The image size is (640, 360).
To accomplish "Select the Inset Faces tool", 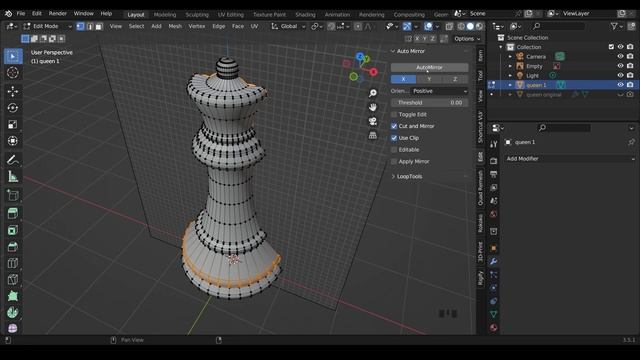I will (13, 230).
